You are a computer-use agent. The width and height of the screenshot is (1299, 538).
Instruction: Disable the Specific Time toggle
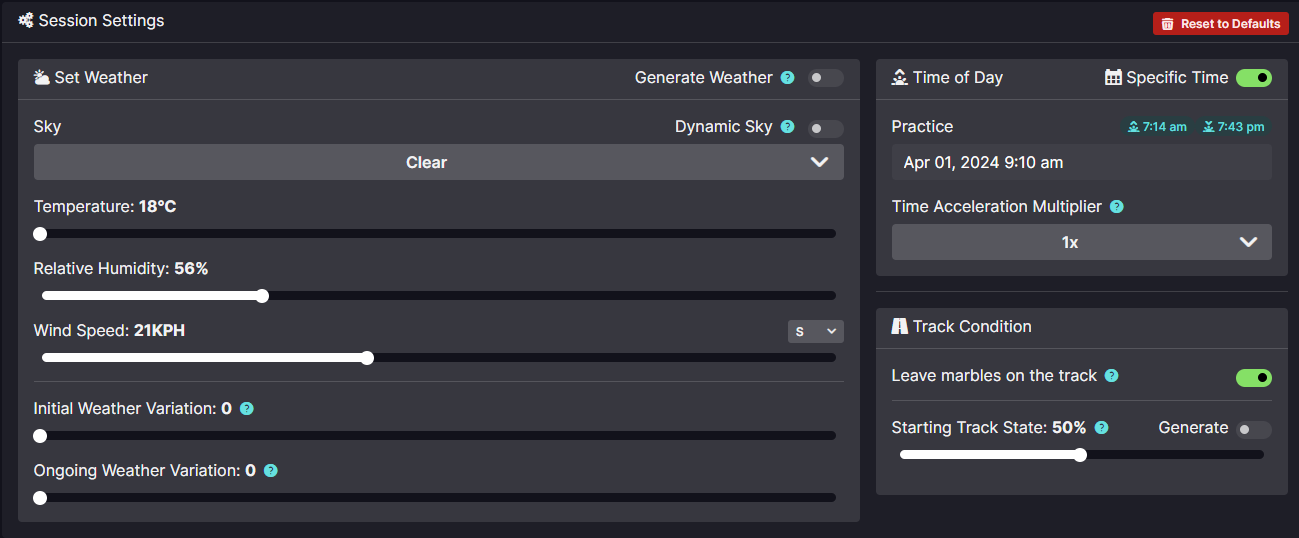[x=1254, y=78]
